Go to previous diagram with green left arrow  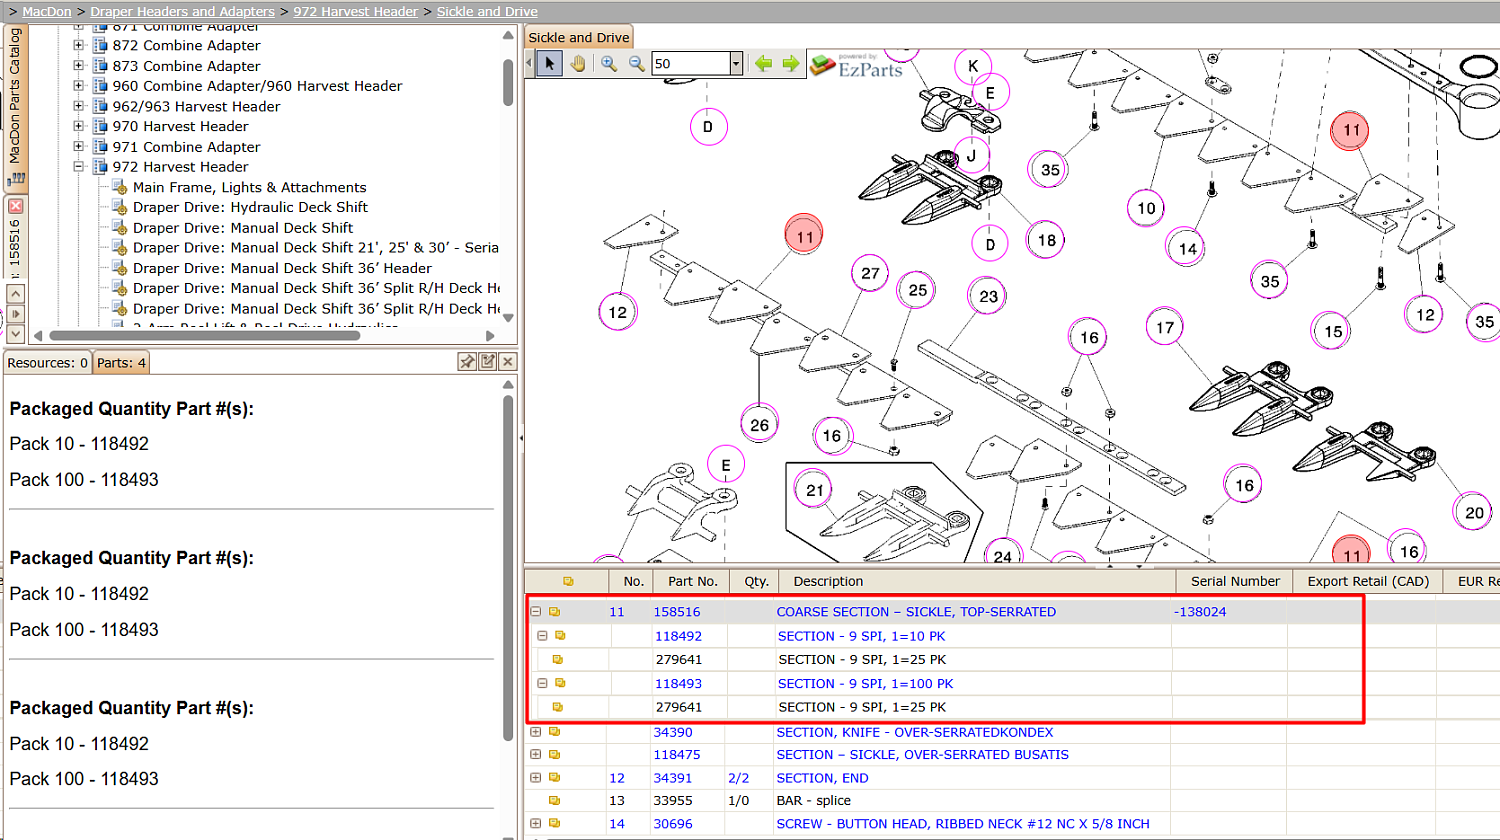(764, 63)
